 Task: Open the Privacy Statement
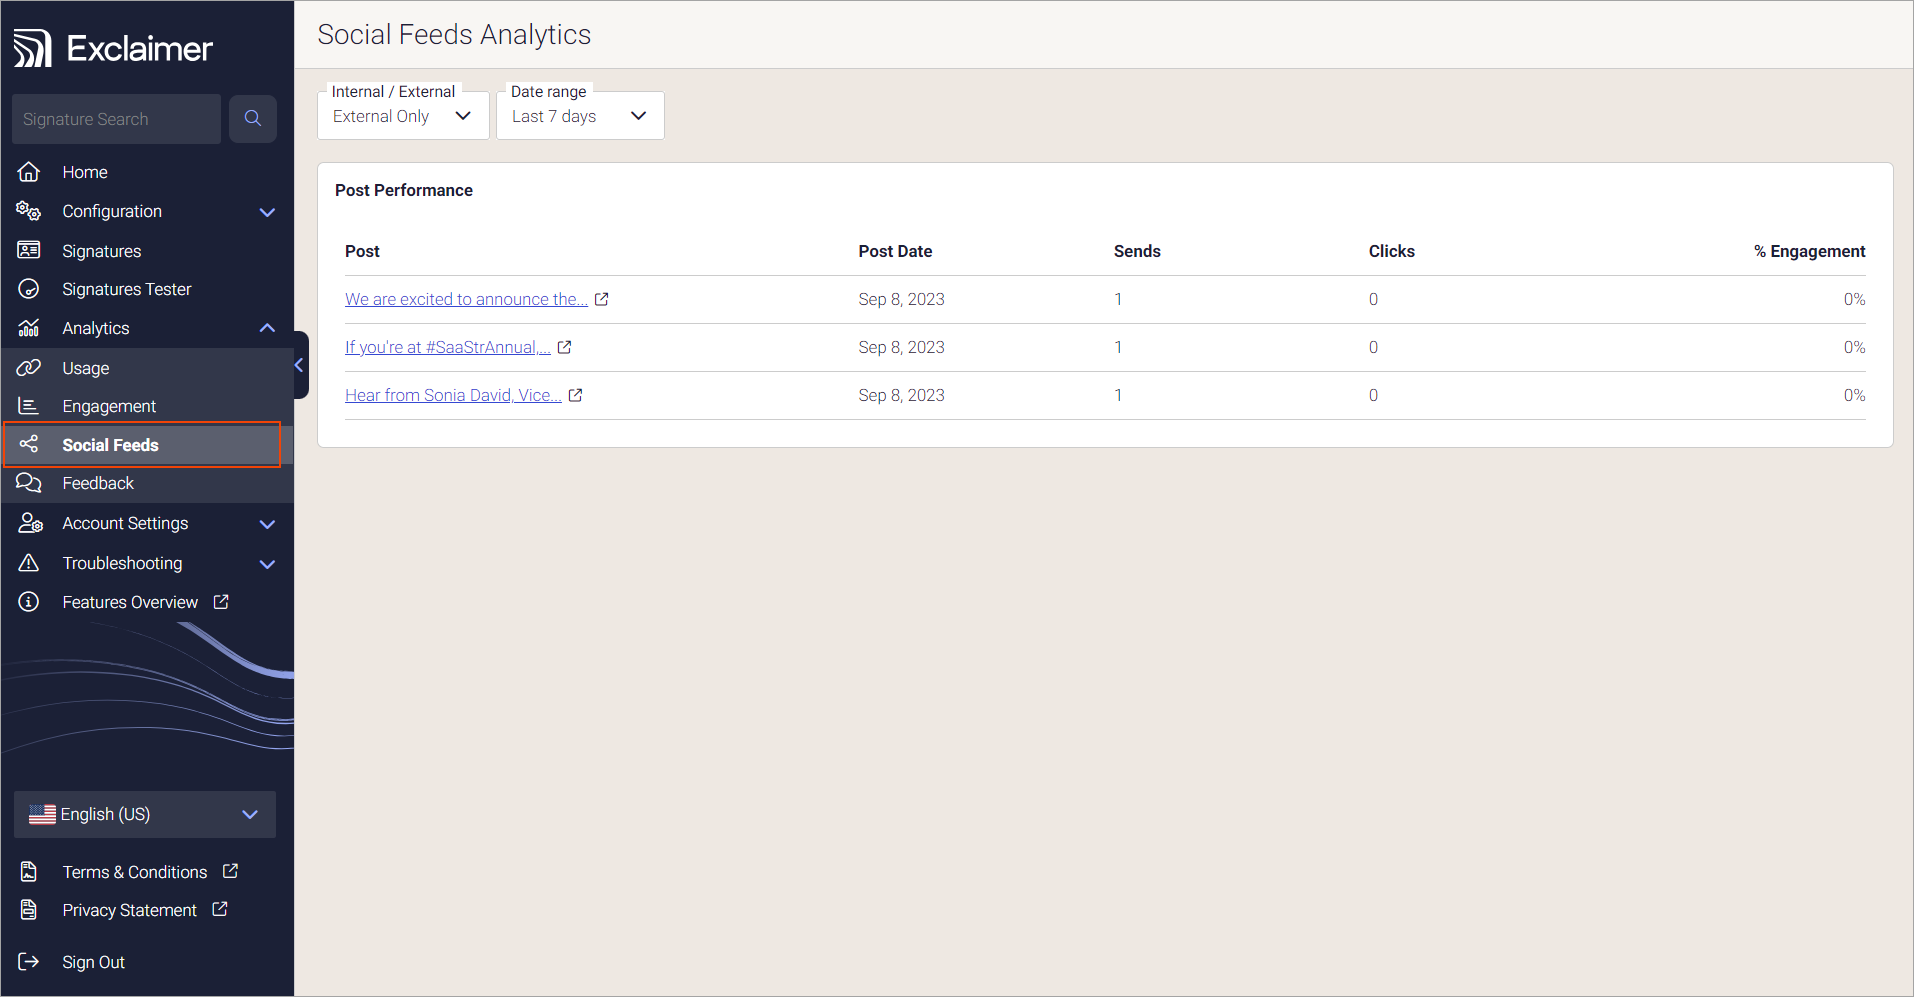point(129,910)
